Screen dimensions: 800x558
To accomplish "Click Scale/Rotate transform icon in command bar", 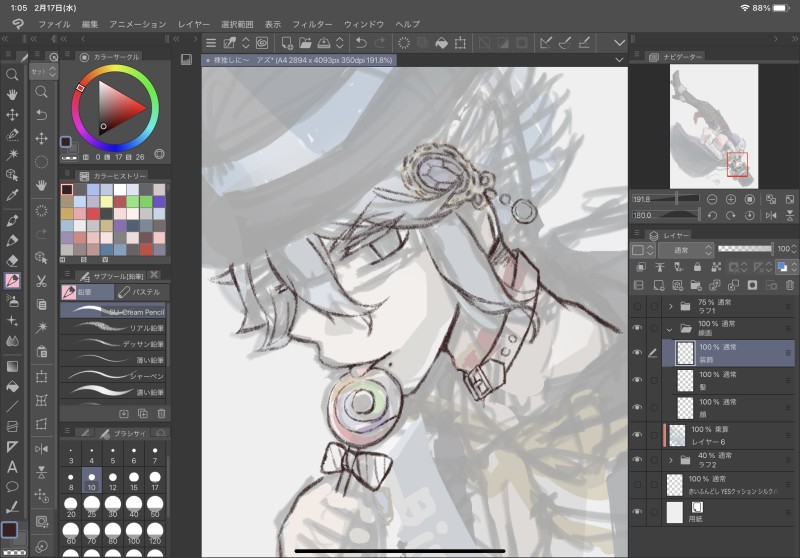I will click(x=460, y=43).
